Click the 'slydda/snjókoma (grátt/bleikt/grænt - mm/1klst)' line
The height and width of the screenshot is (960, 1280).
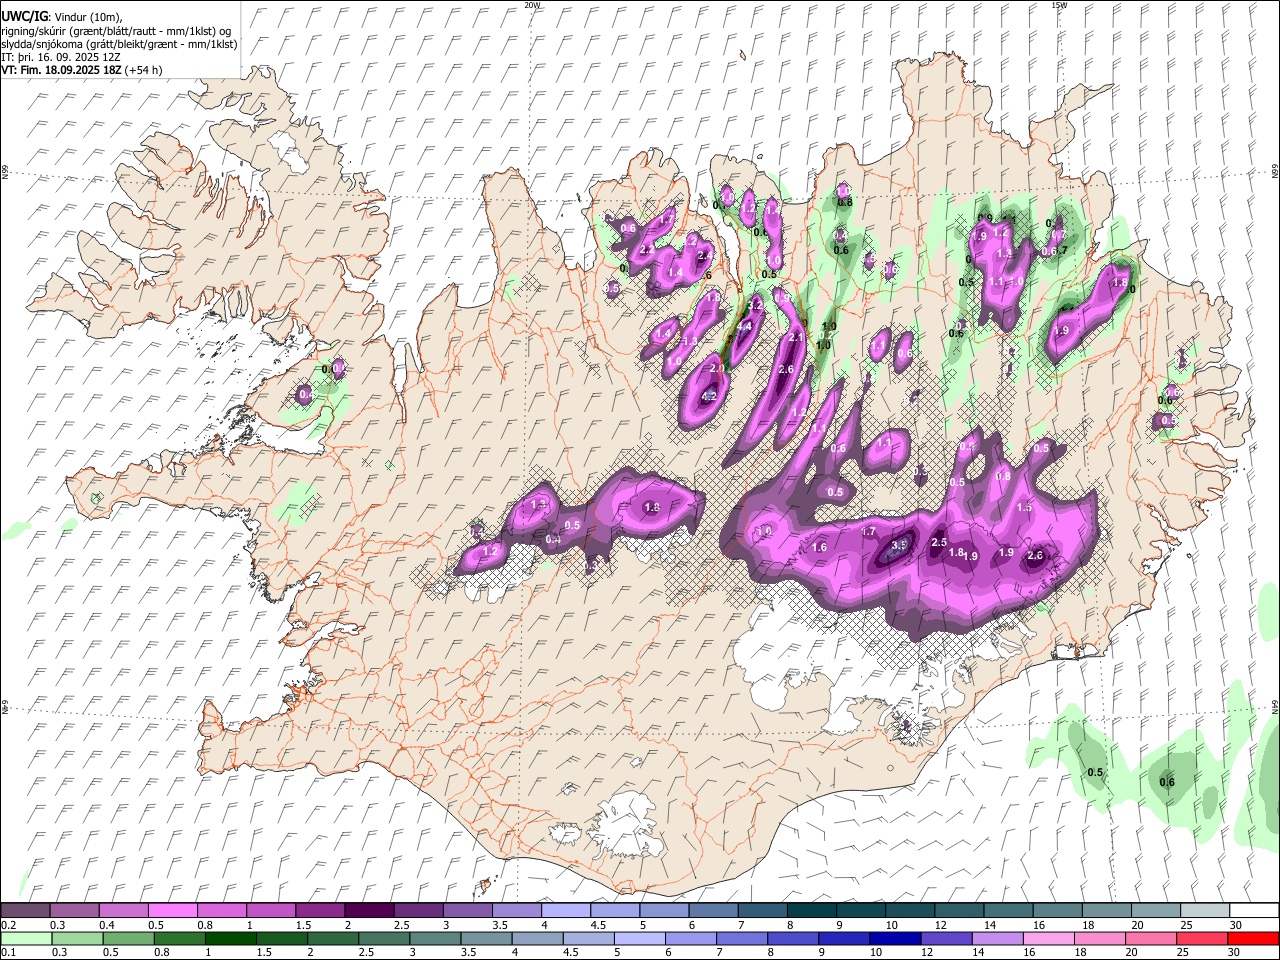[x=119, y=44]
